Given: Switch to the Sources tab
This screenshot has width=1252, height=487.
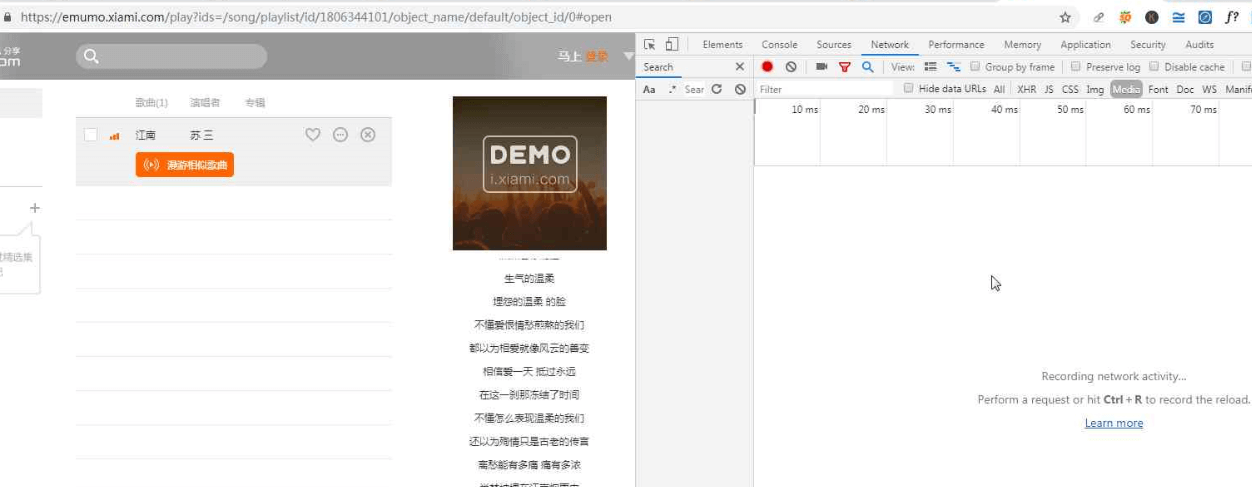Looking at the screenshot, I should coord(833,44).
